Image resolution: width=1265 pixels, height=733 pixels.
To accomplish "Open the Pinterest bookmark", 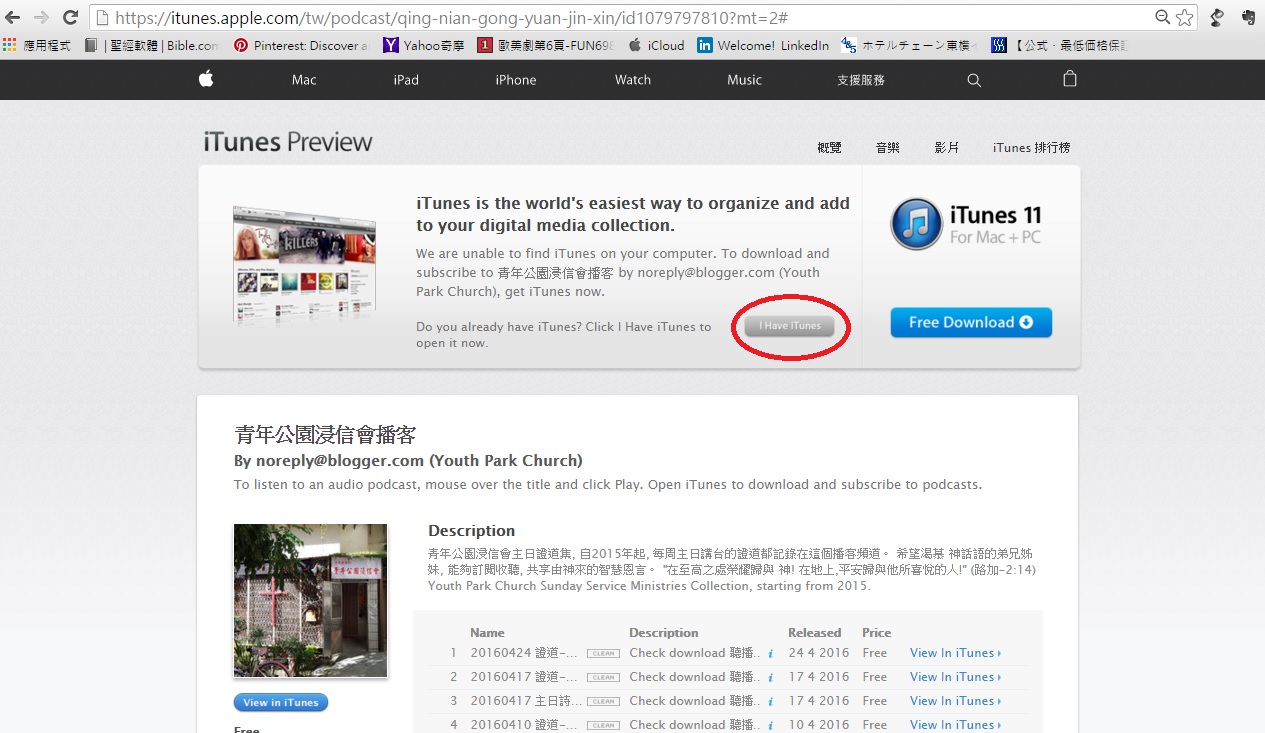I will coord(301,45).
